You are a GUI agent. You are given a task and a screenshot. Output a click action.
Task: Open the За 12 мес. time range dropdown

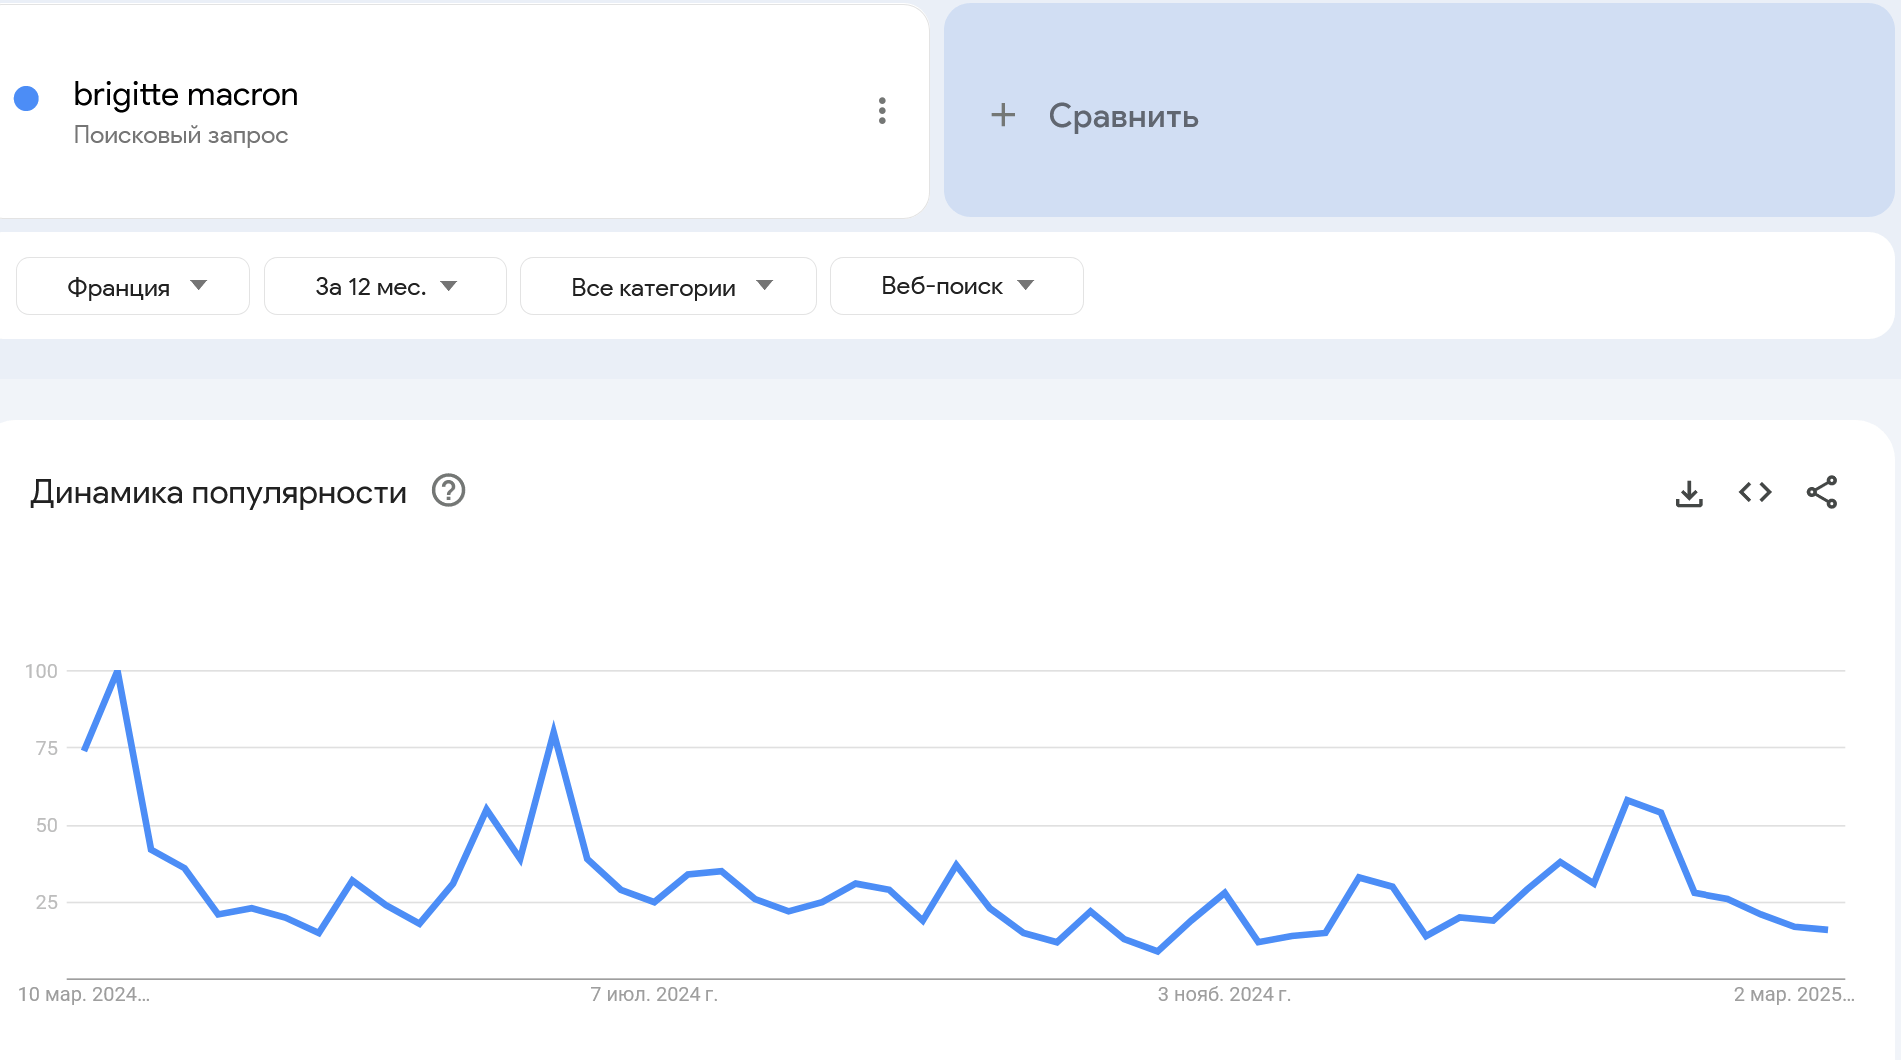384,285
